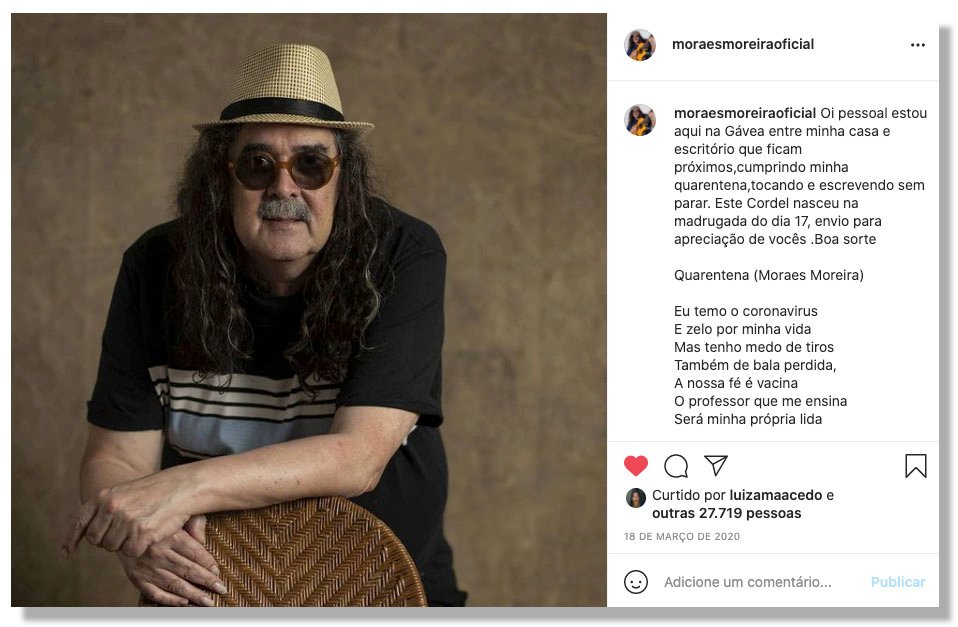Open comments via the speech bubble icon
The height and width of the screenshot is (627, 958).
coord(676,466)
